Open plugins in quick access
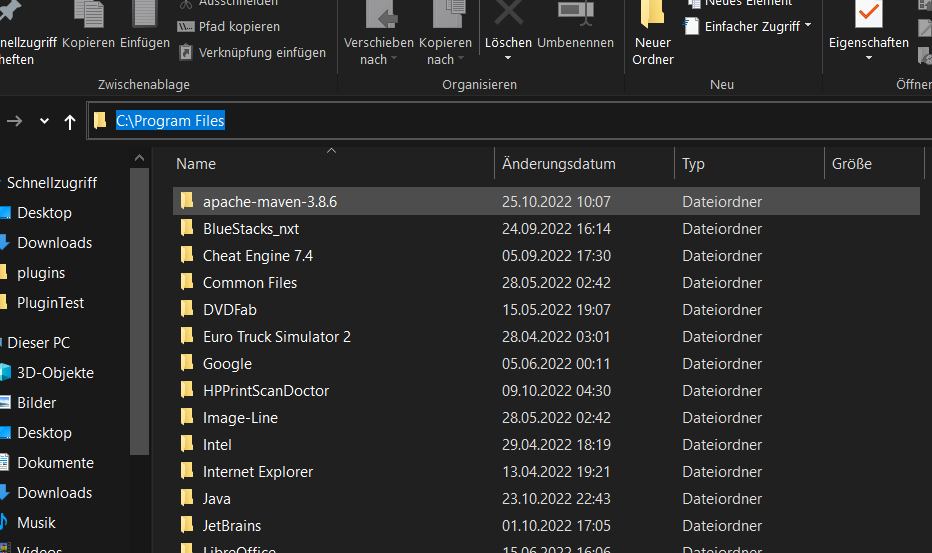This screenshot has height=553, width=932. (x=41, y=274)
